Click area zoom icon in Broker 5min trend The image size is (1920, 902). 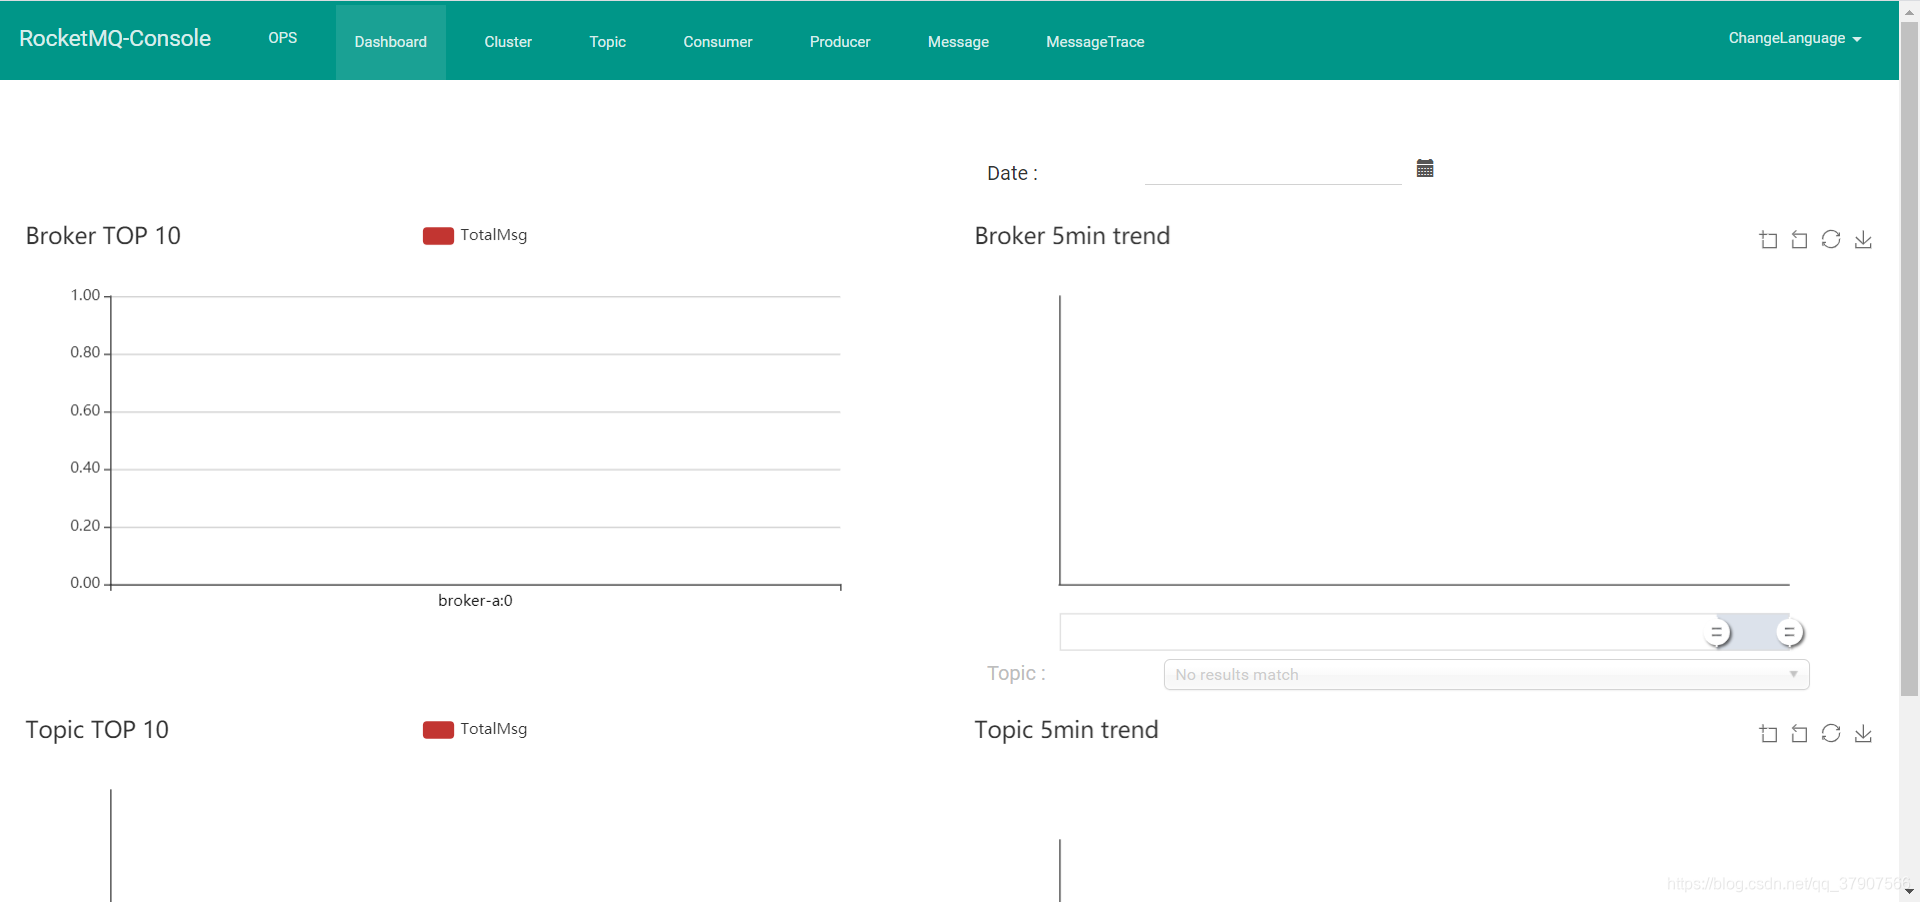[1768, 240]
